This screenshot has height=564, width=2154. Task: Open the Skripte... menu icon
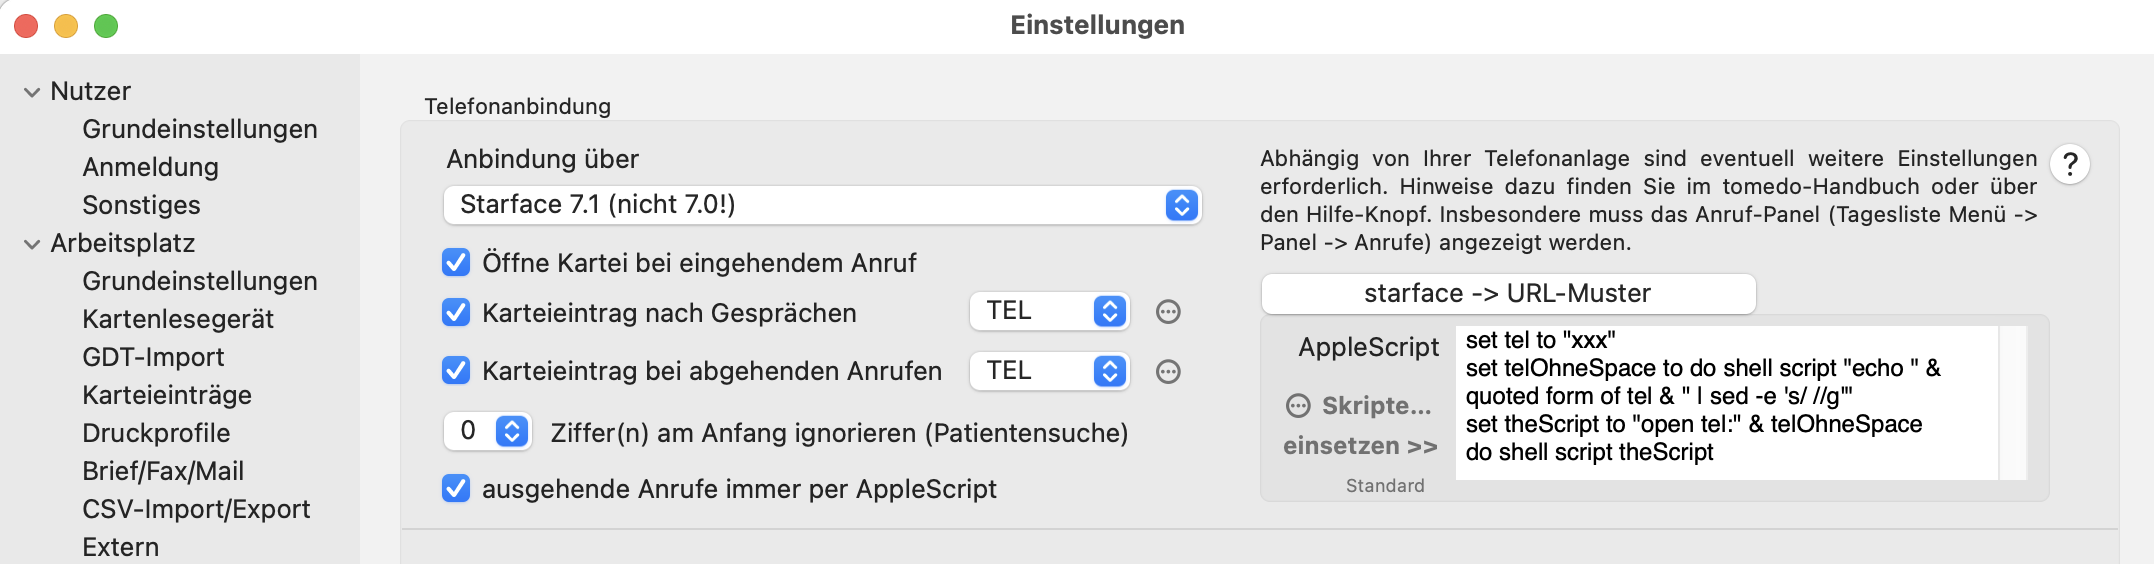click(1298, 406)
